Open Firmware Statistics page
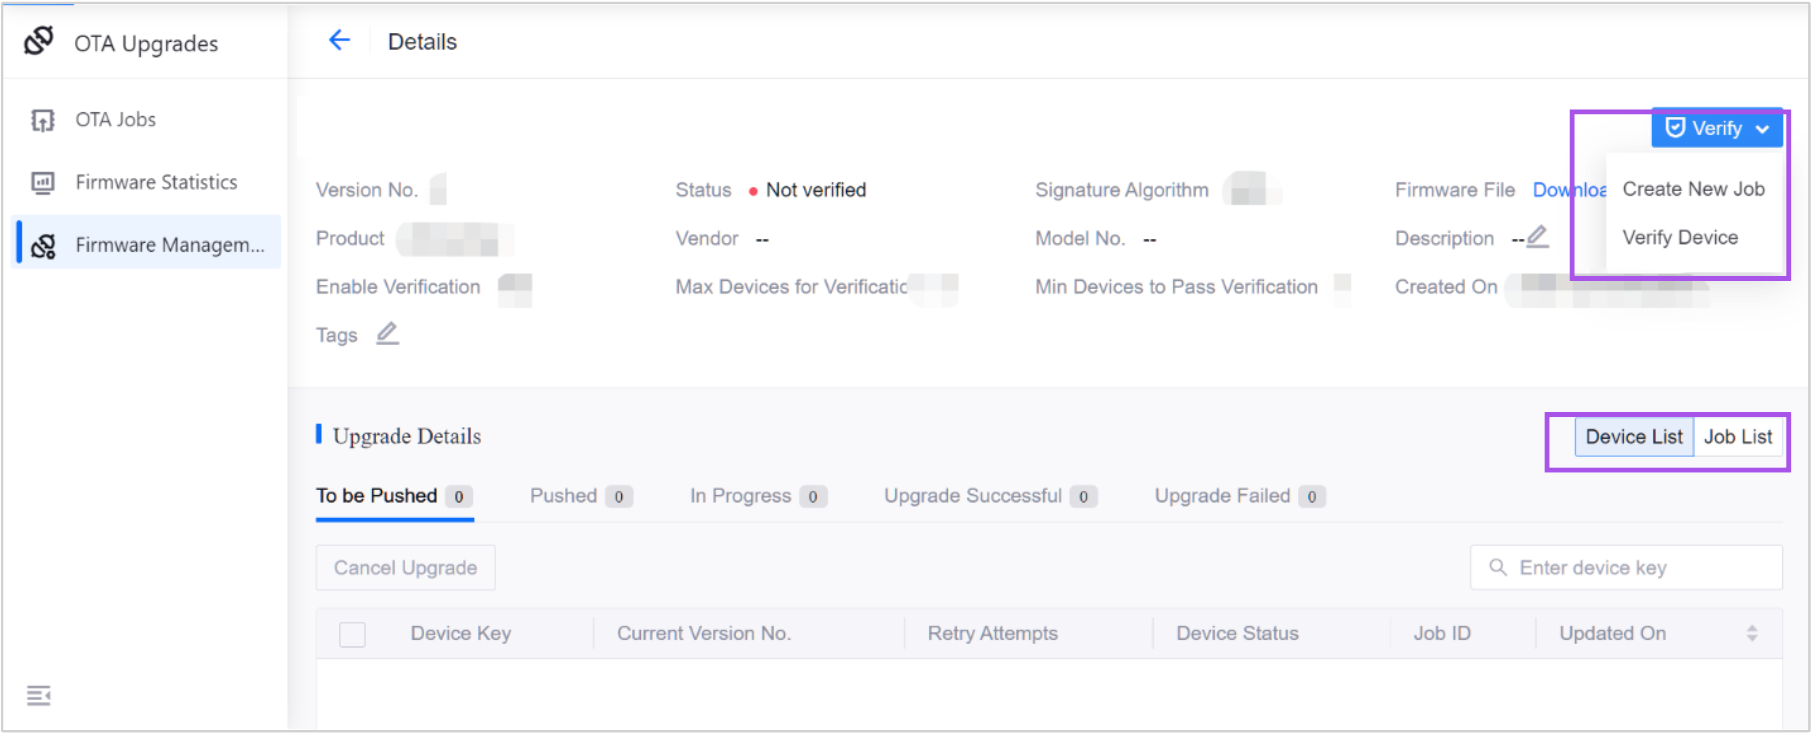The height and width of the screenshot is (735, 1813). (157, 182)
